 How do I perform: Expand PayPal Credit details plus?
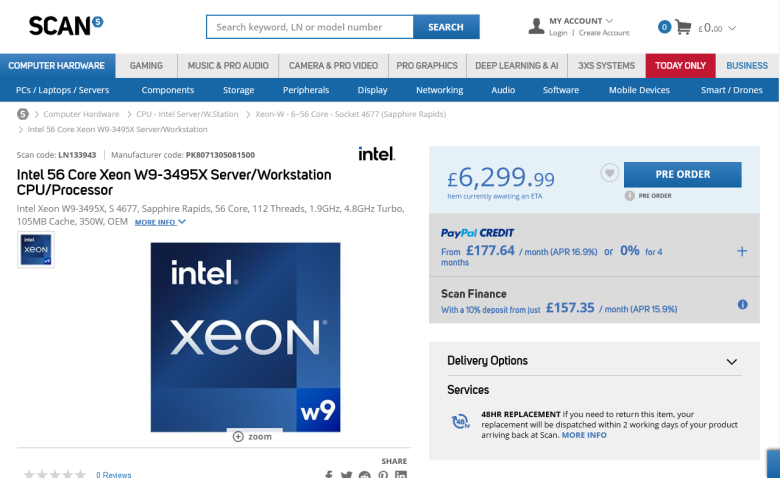pos(742,251)
